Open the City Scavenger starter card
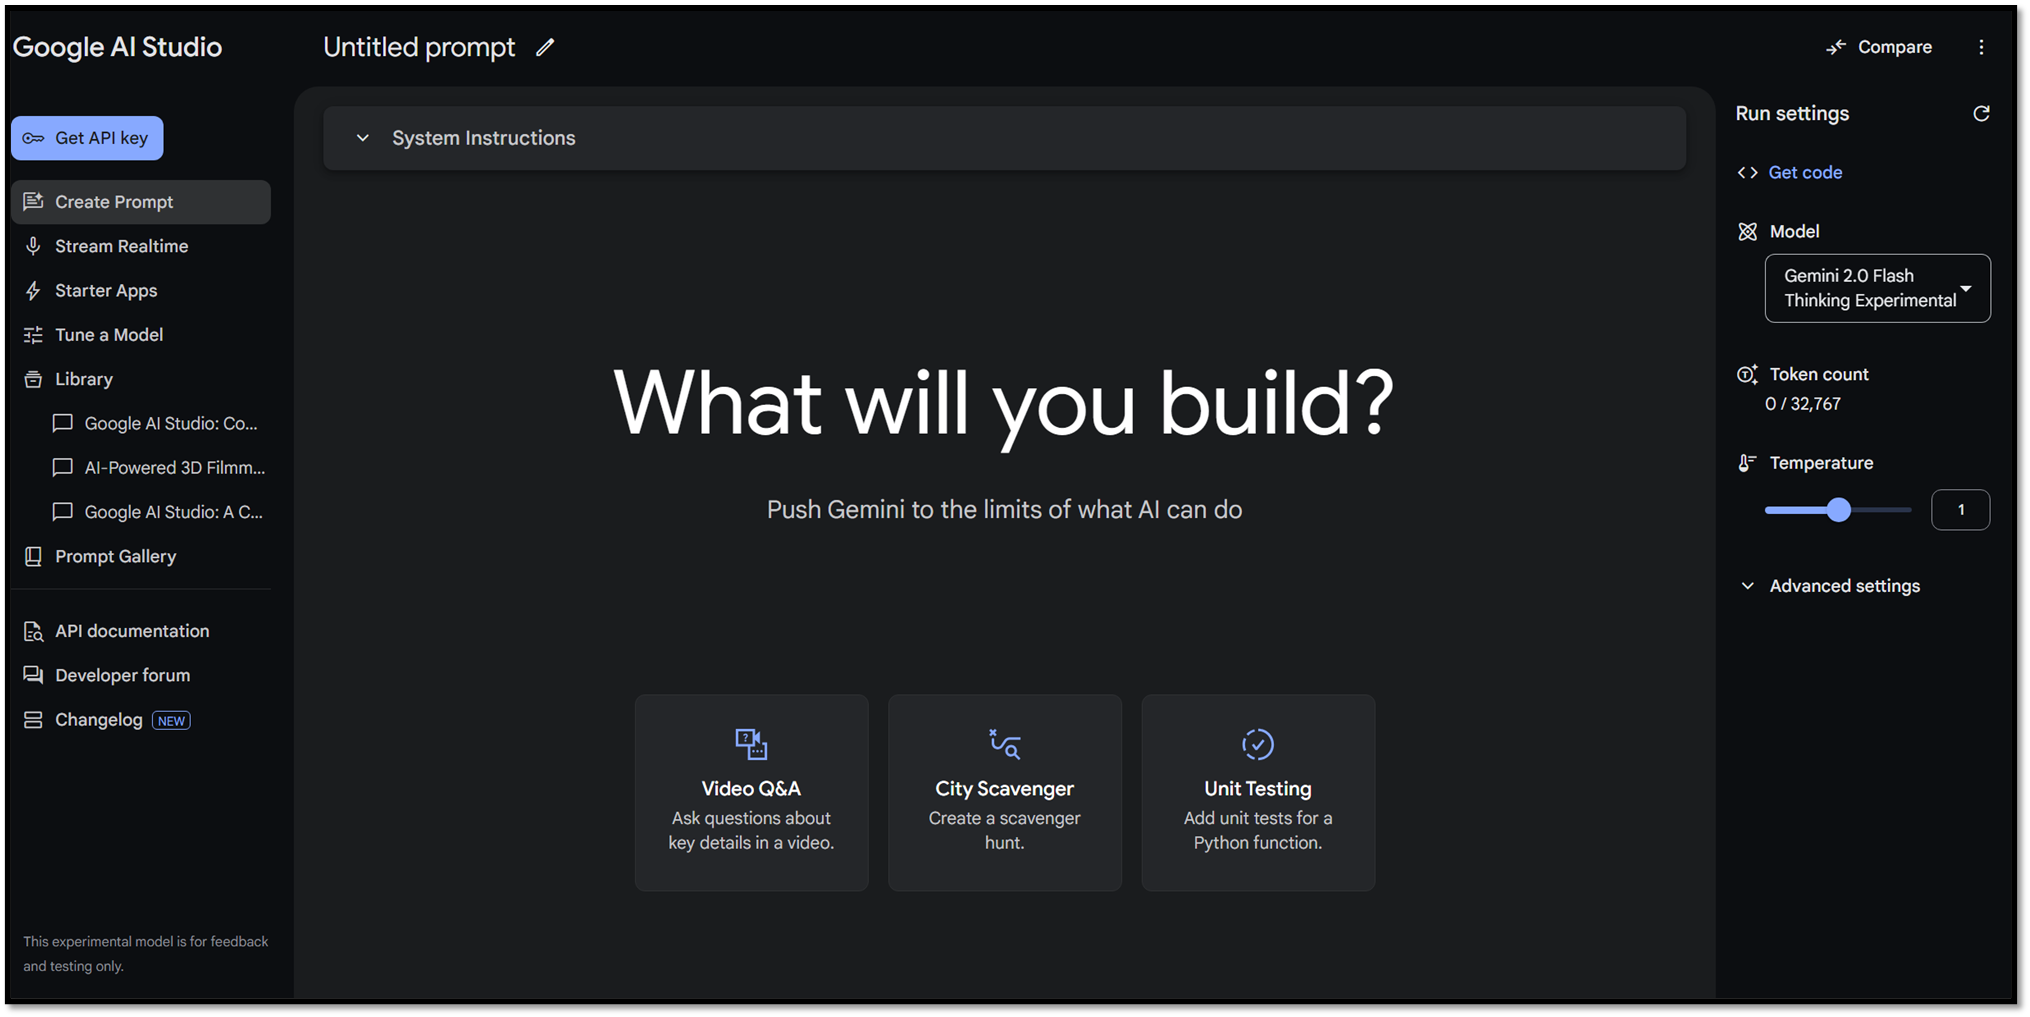 pyautogui.click(x=1004, y=792)
